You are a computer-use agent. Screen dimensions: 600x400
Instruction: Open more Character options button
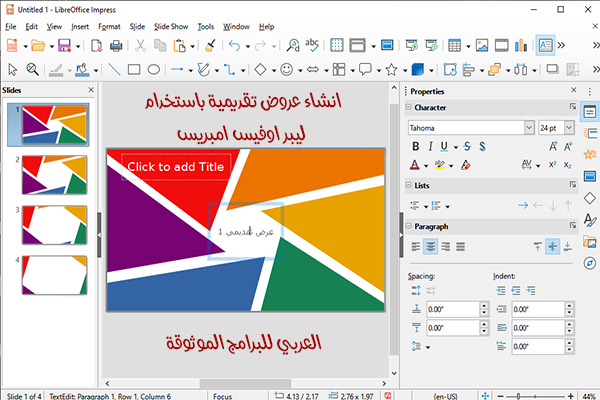[572, 107]
